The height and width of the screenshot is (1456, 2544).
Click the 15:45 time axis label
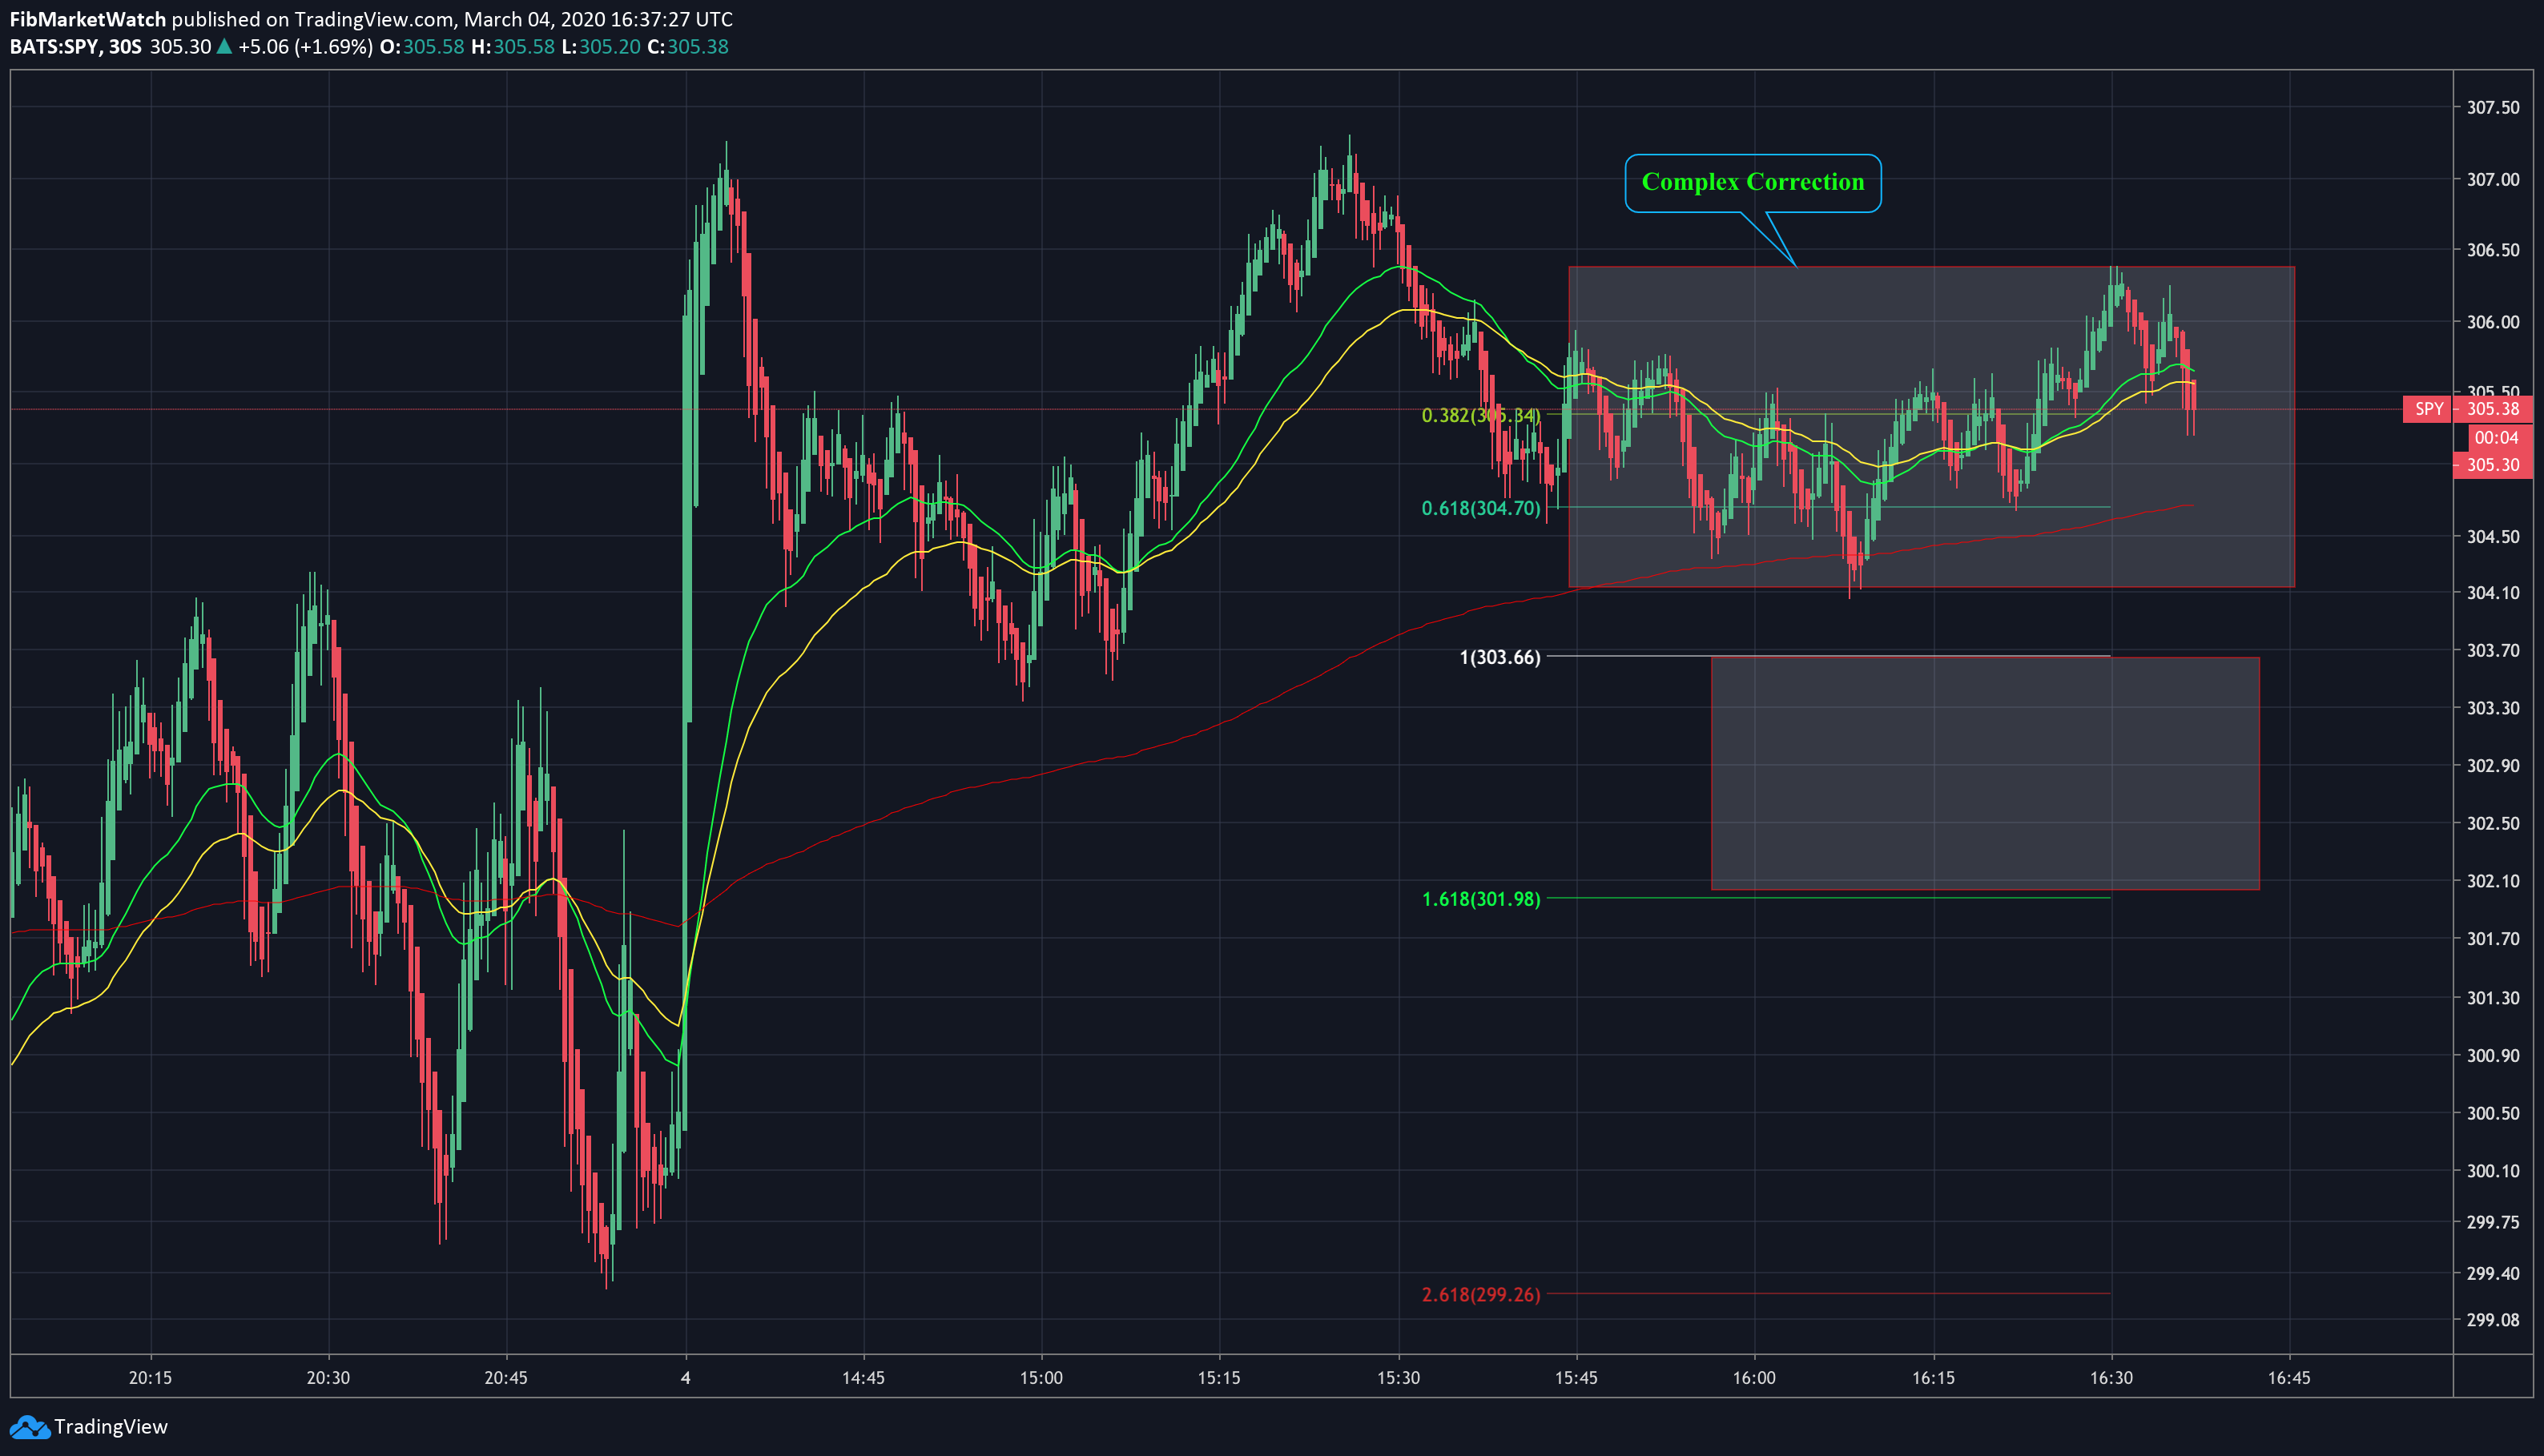tap(1576, 1378)
